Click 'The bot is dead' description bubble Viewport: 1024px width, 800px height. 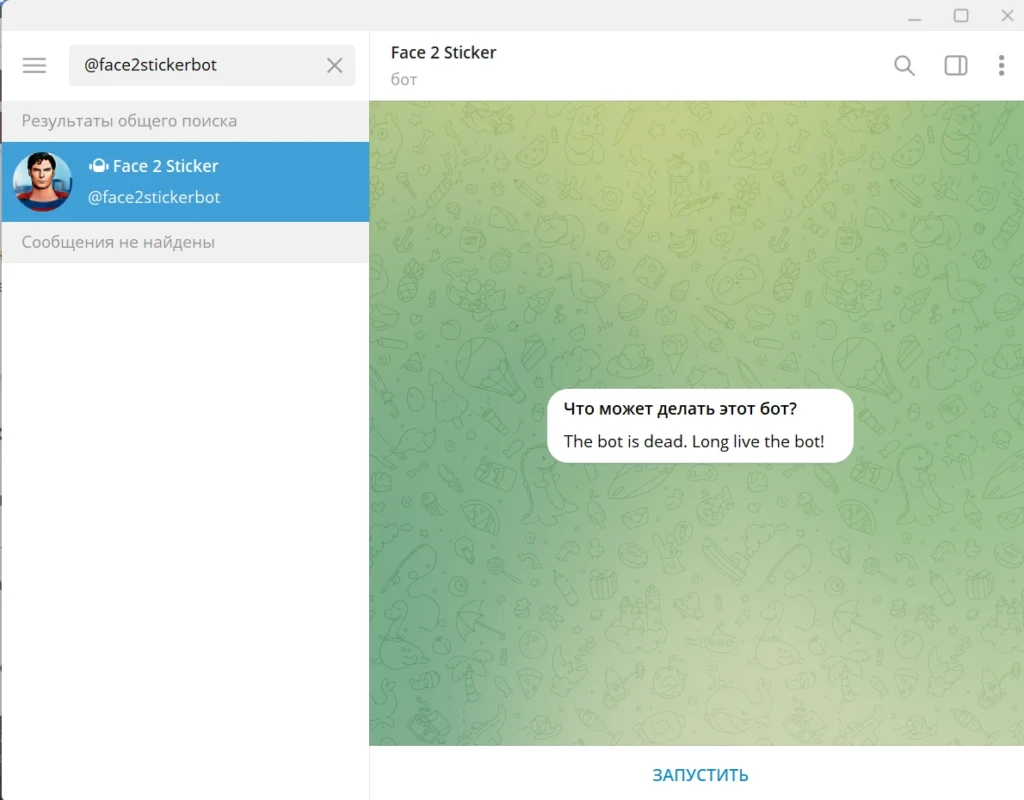pos(700,426)
